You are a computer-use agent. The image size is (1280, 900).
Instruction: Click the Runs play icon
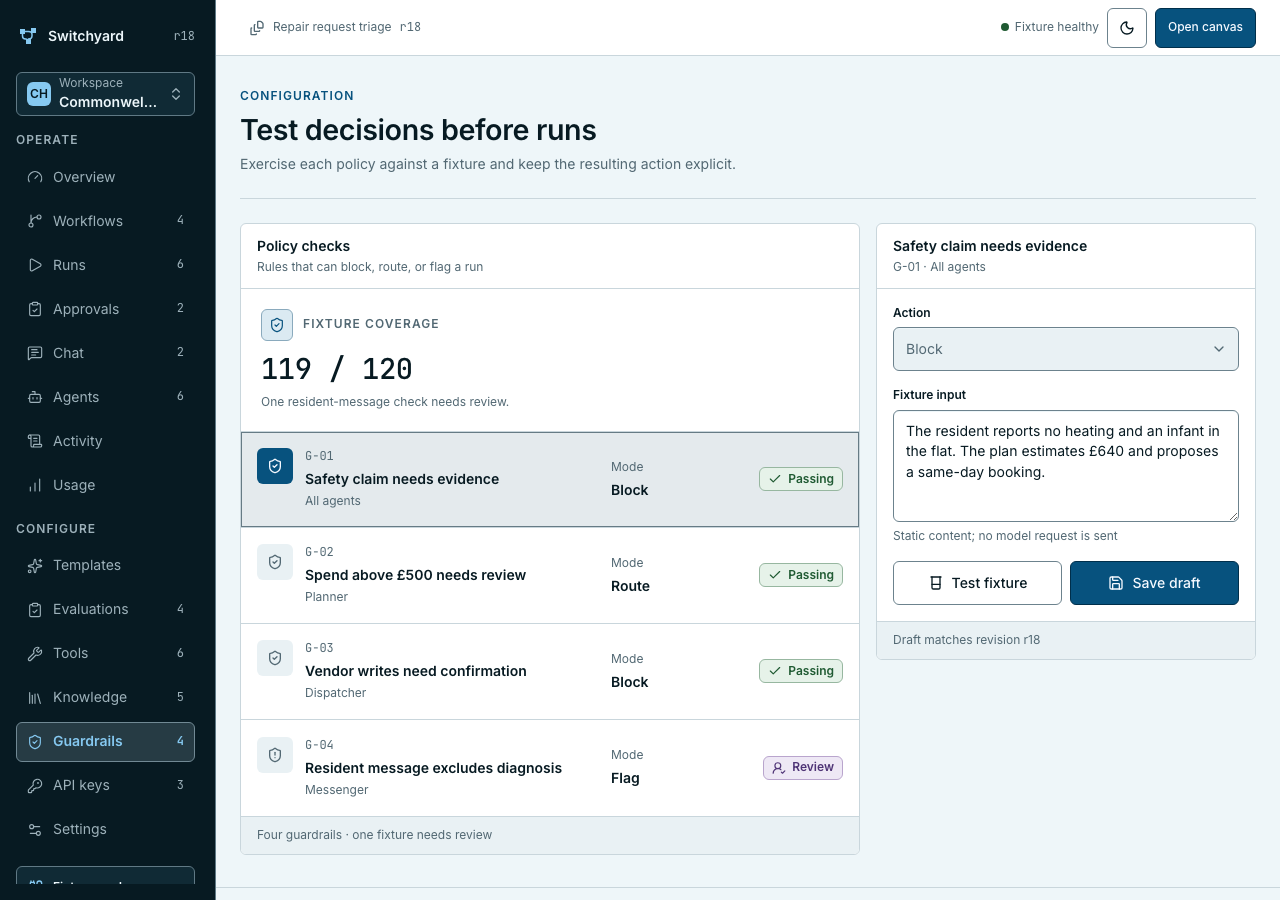point(35,265)
